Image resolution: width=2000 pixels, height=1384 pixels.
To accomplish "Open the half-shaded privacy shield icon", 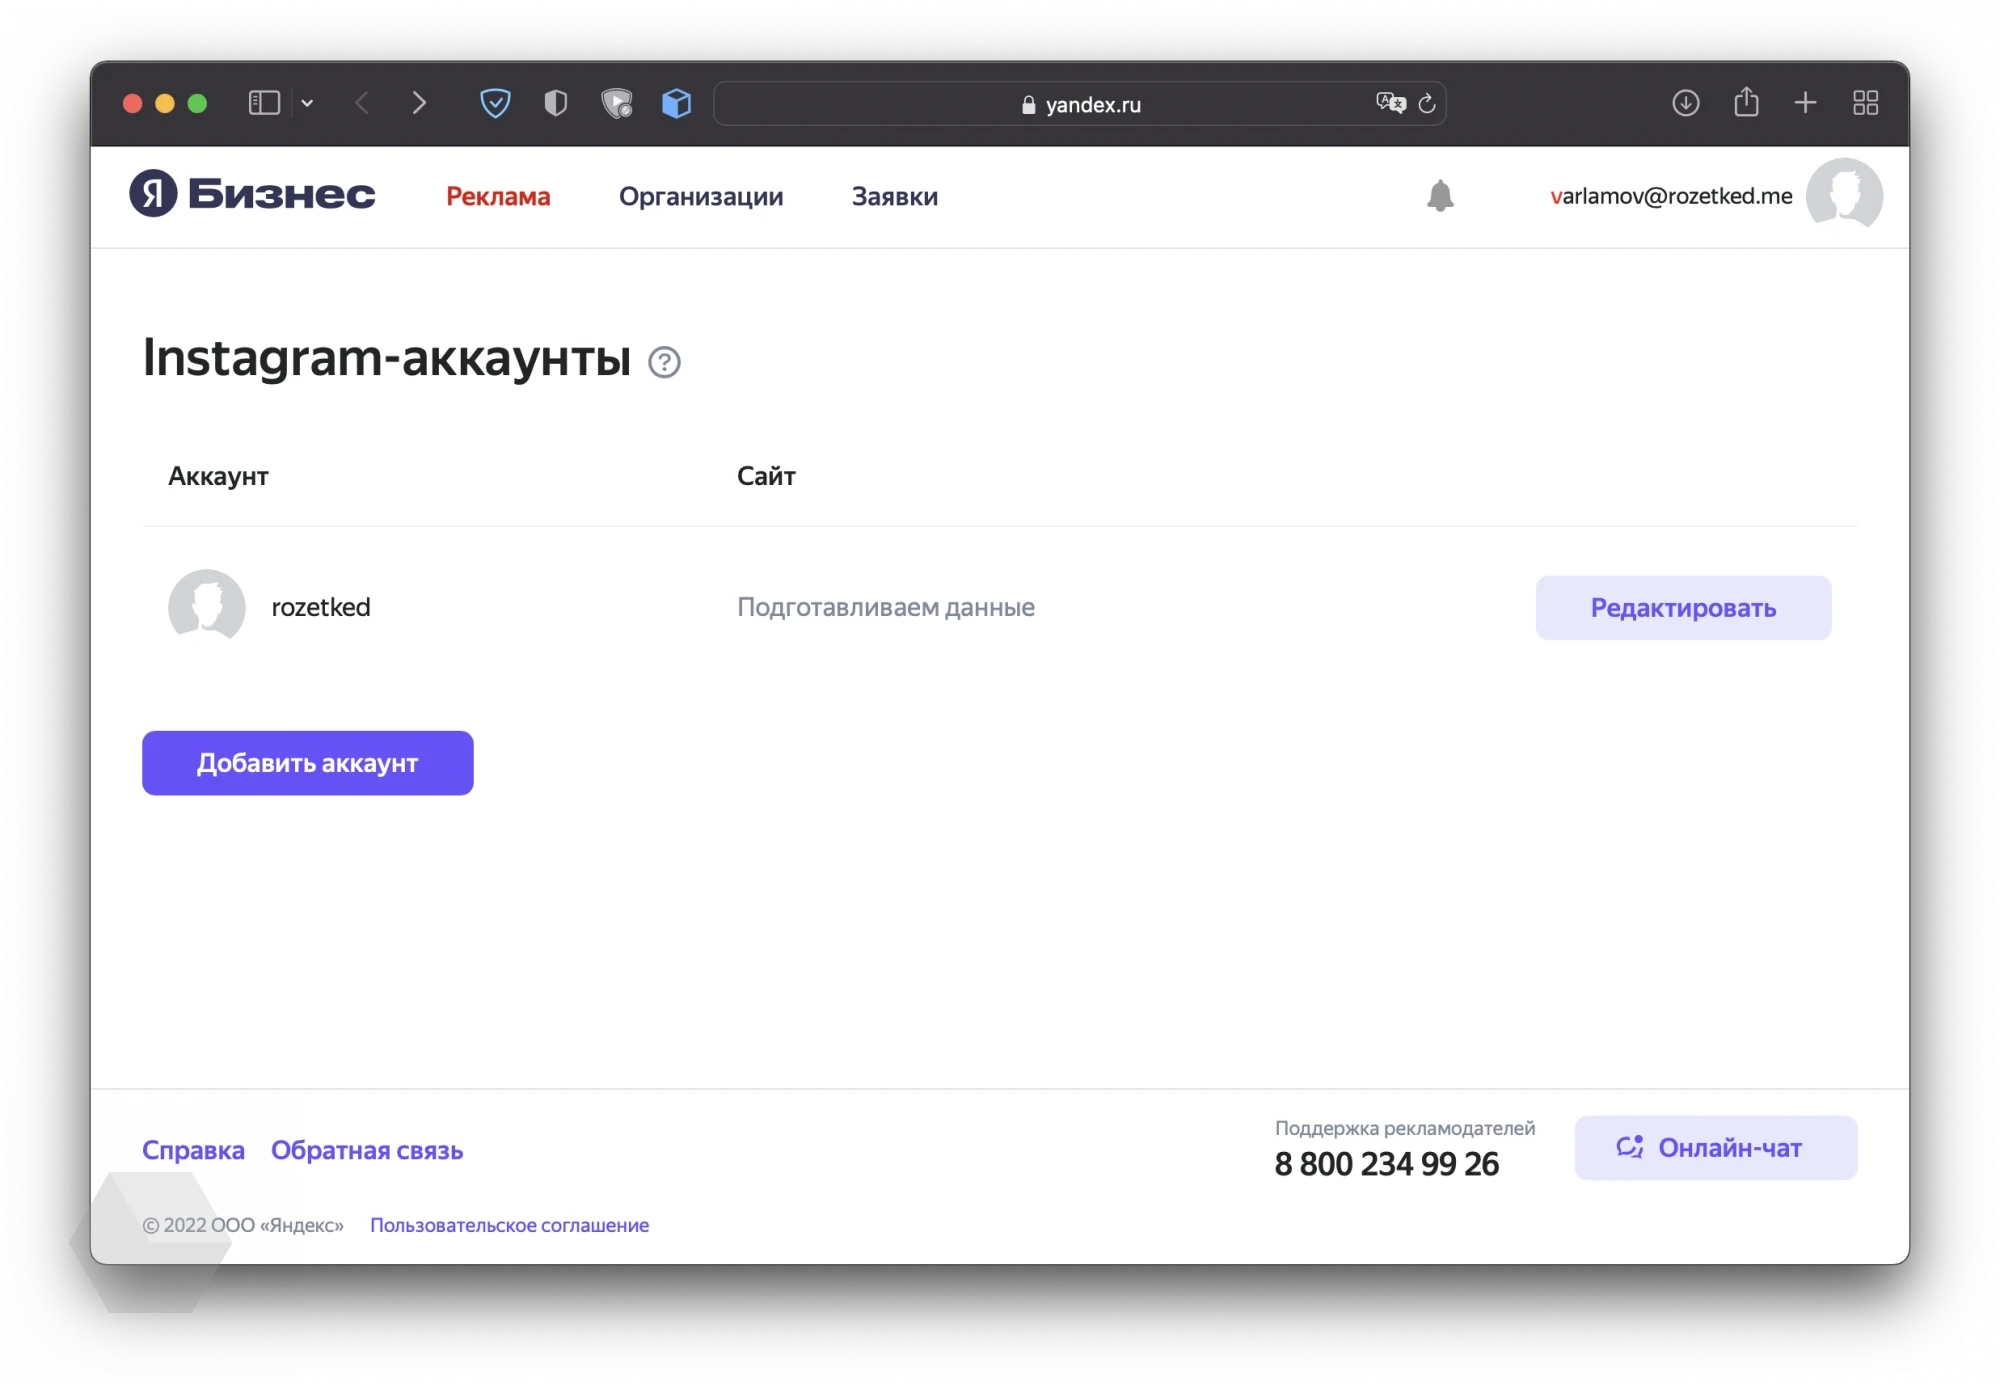I will click(x=556, y=103).
